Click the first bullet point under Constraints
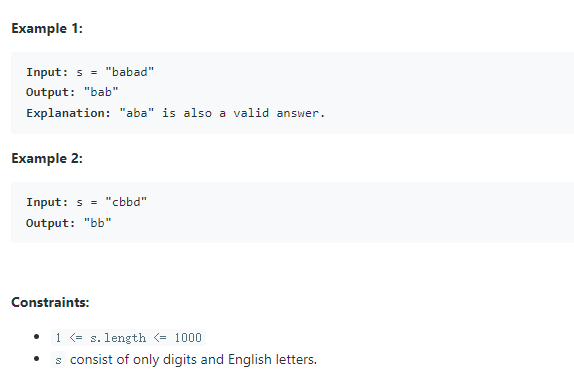This screenshot has width=574, height=382. (36, 337)
